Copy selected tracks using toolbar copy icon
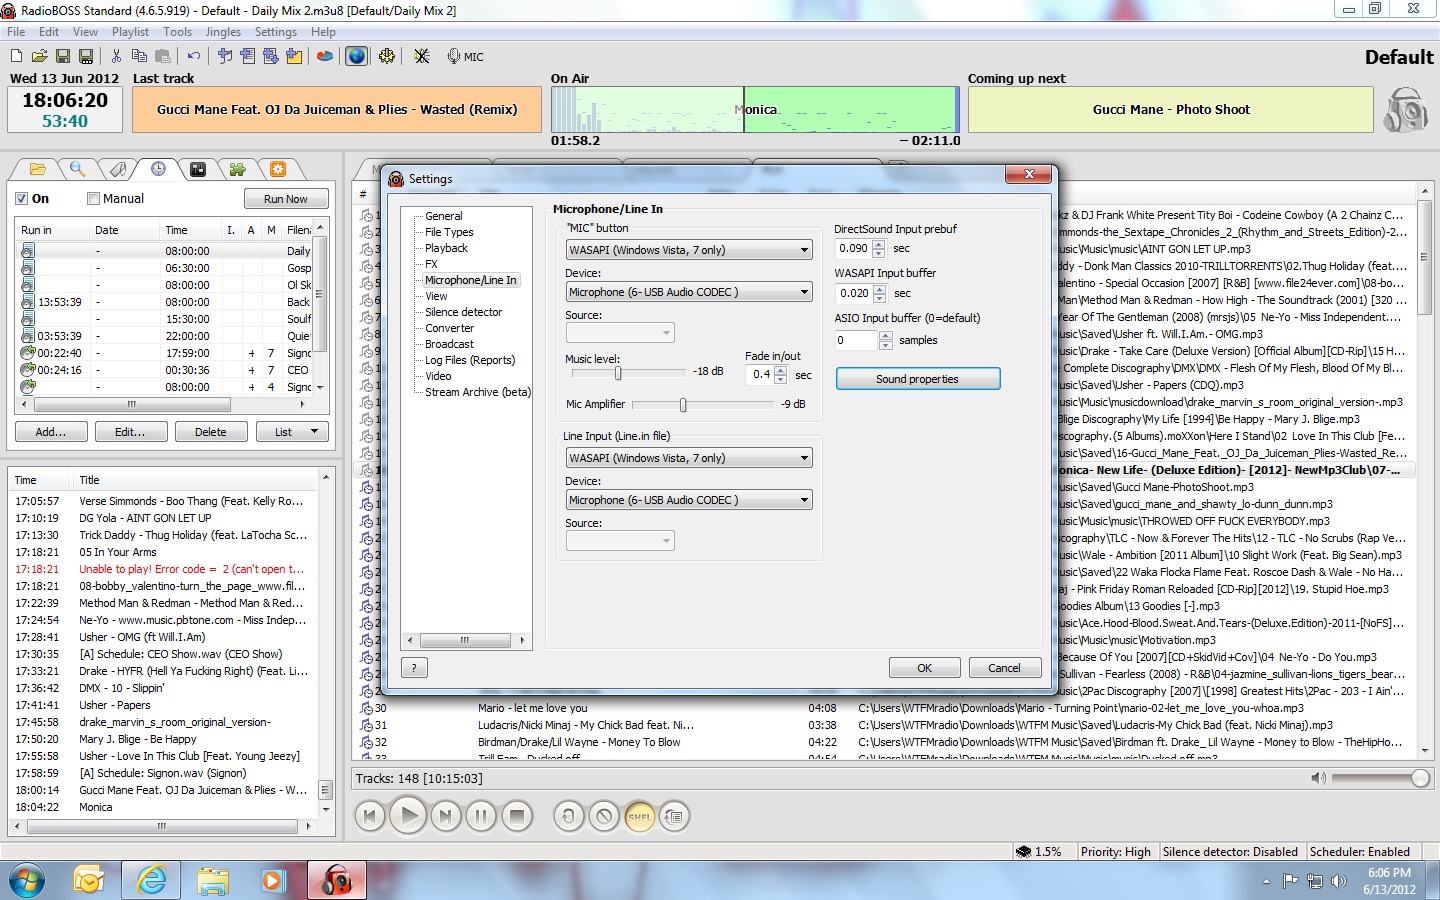This screenshot has width=1440, height=900. (x=139, y=56)
